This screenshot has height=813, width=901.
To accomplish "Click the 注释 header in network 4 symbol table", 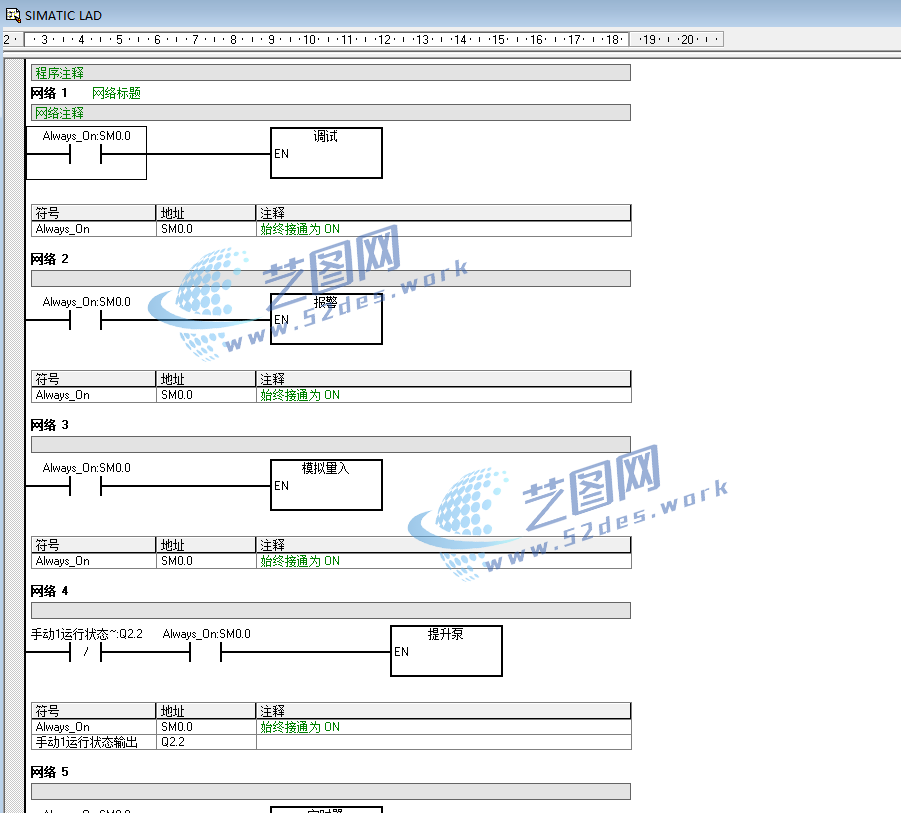I will point(443,711).
